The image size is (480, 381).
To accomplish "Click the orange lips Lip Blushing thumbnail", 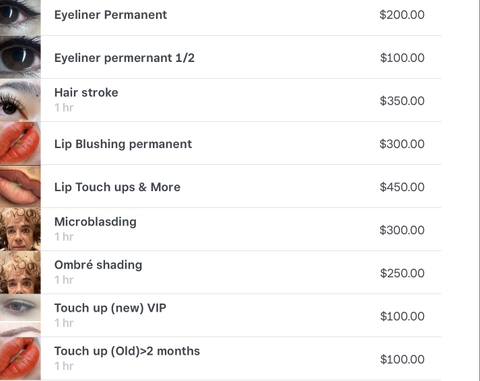I will pos(20,143).
